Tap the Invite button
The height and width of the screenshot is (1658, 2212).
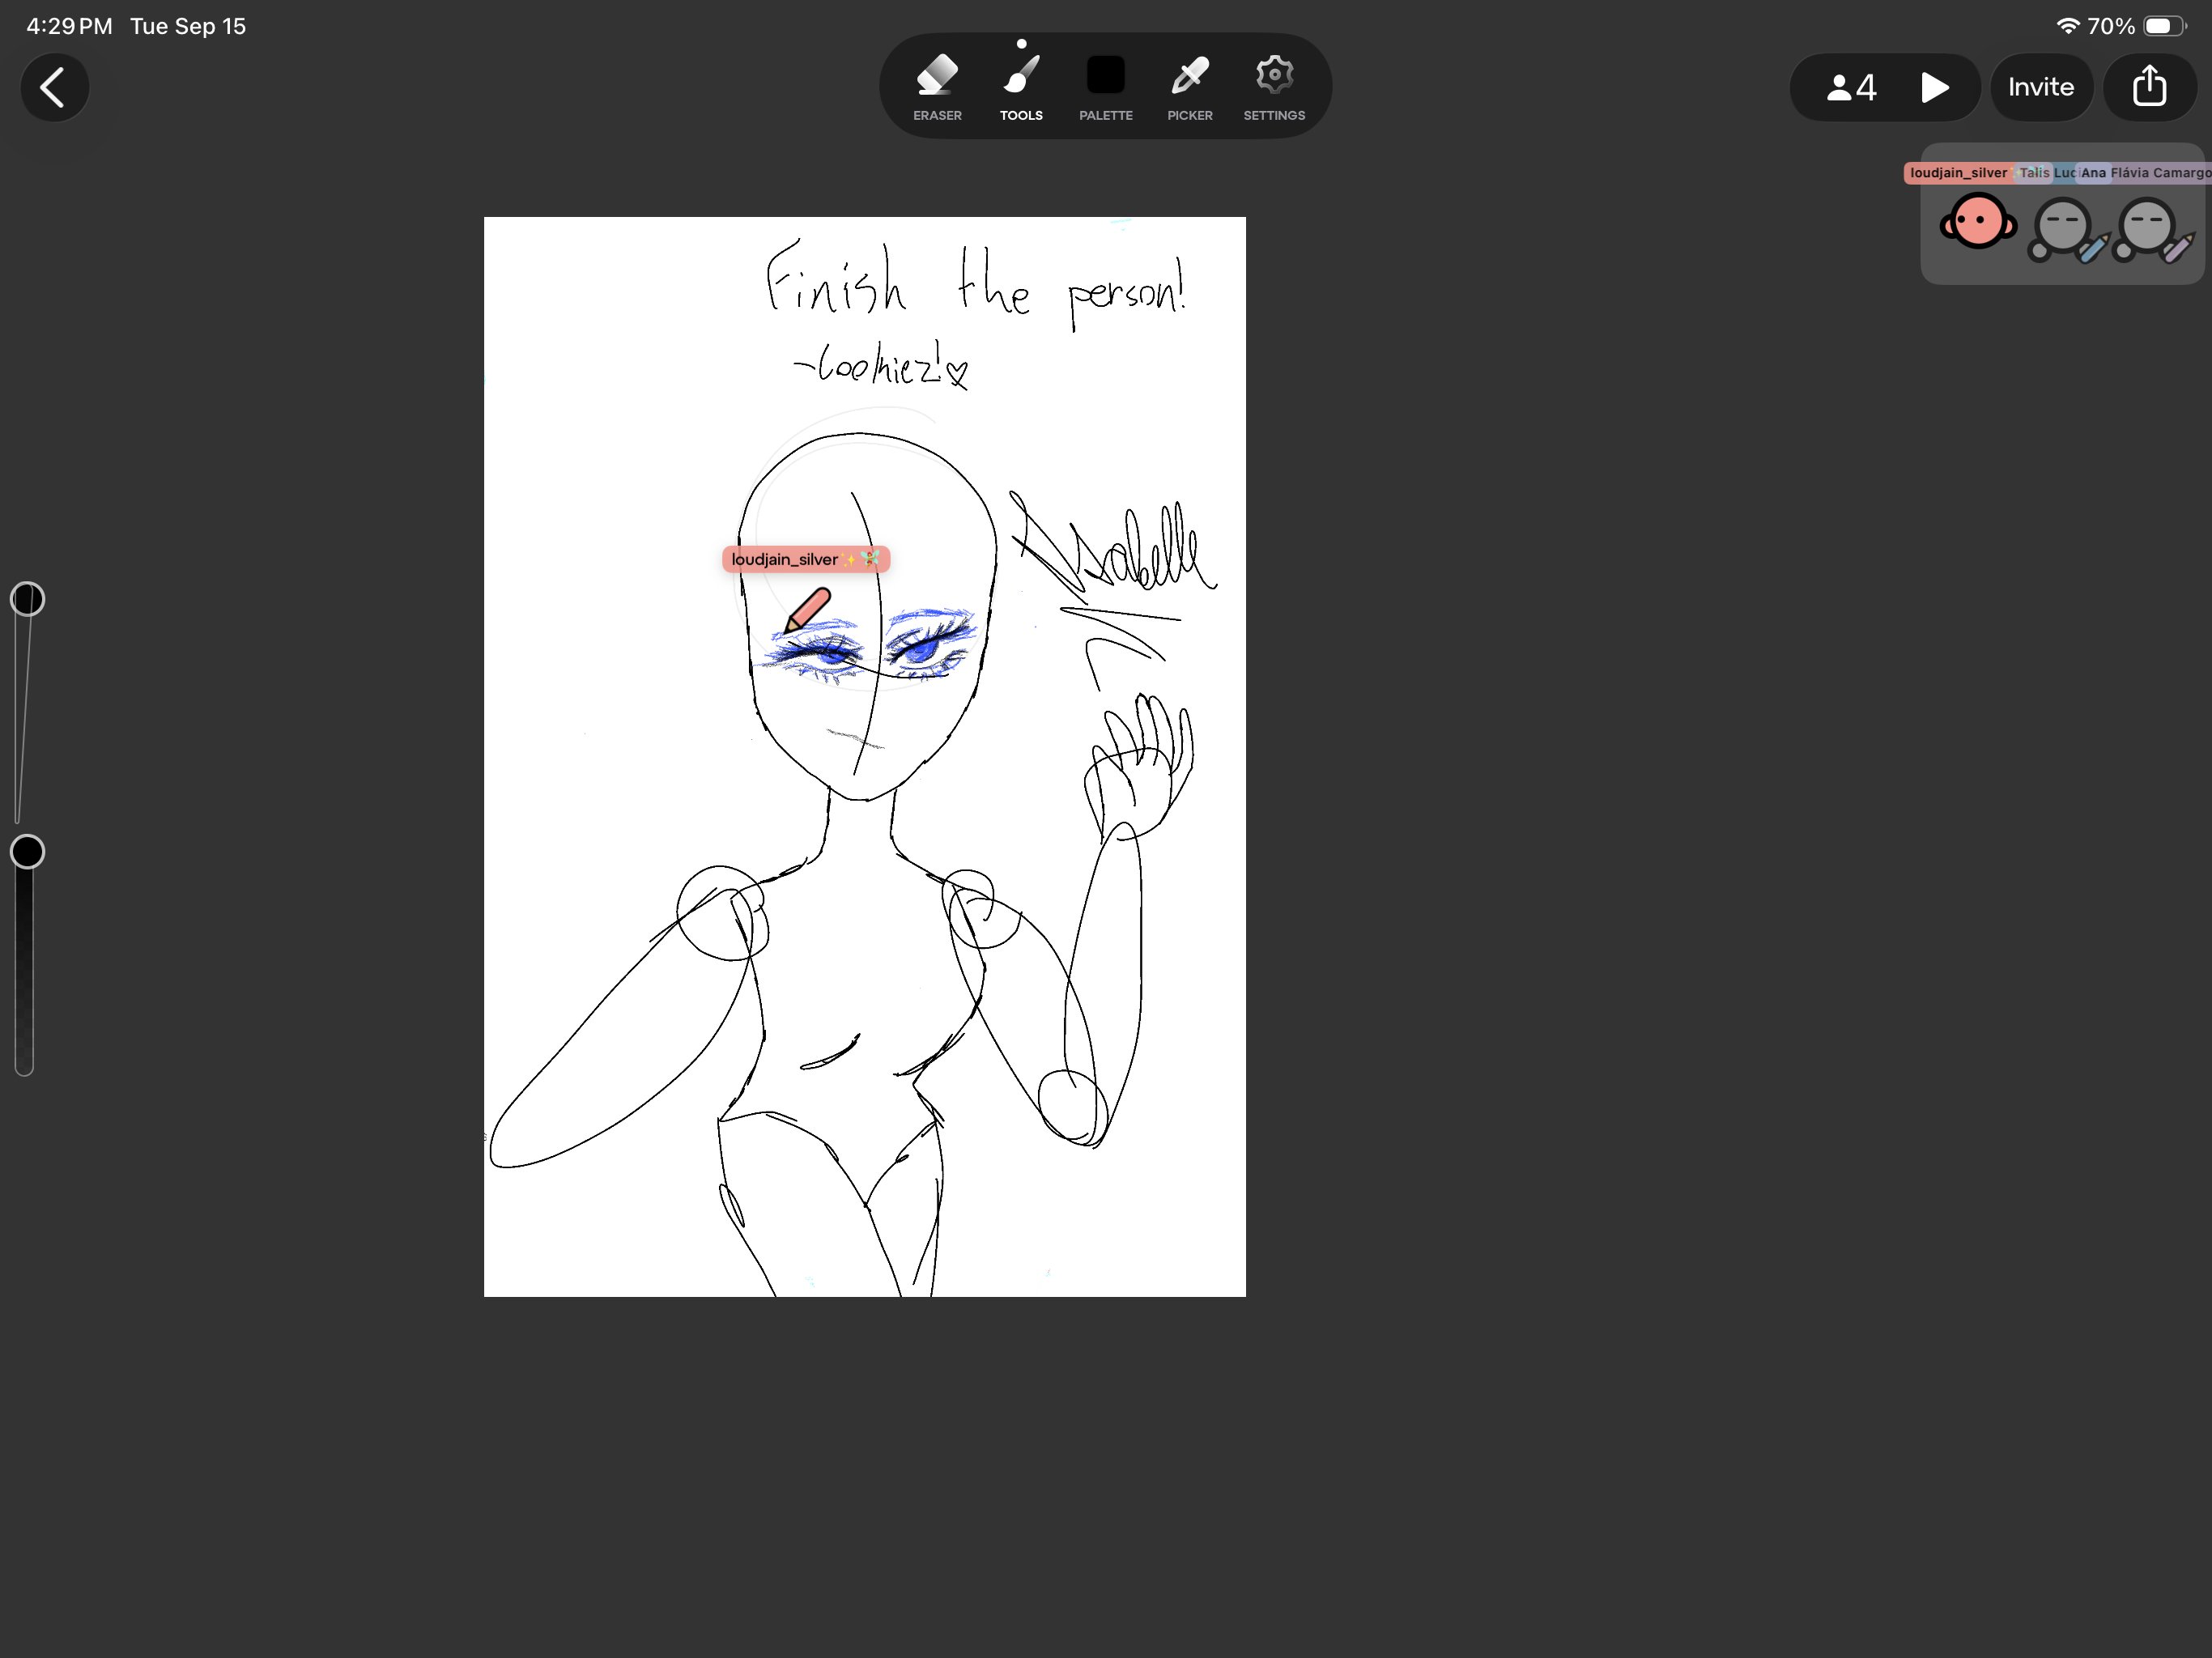click(2041, 87)
